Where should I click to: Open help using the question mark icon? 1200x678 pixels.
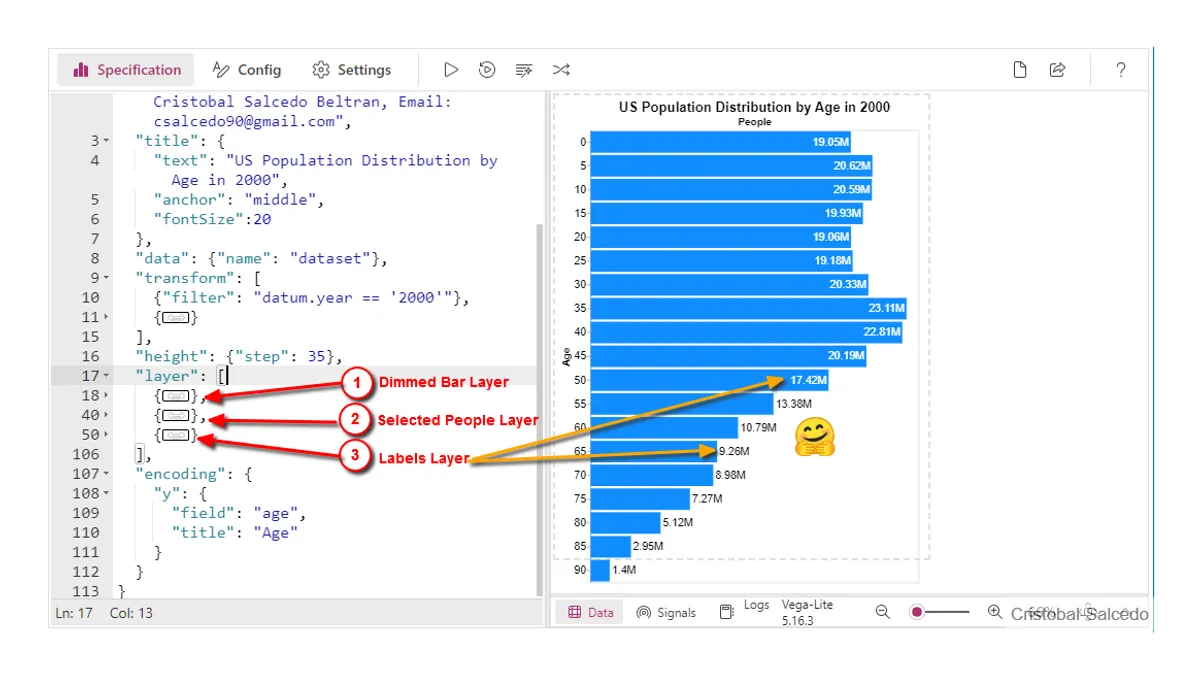[1121, 69]
